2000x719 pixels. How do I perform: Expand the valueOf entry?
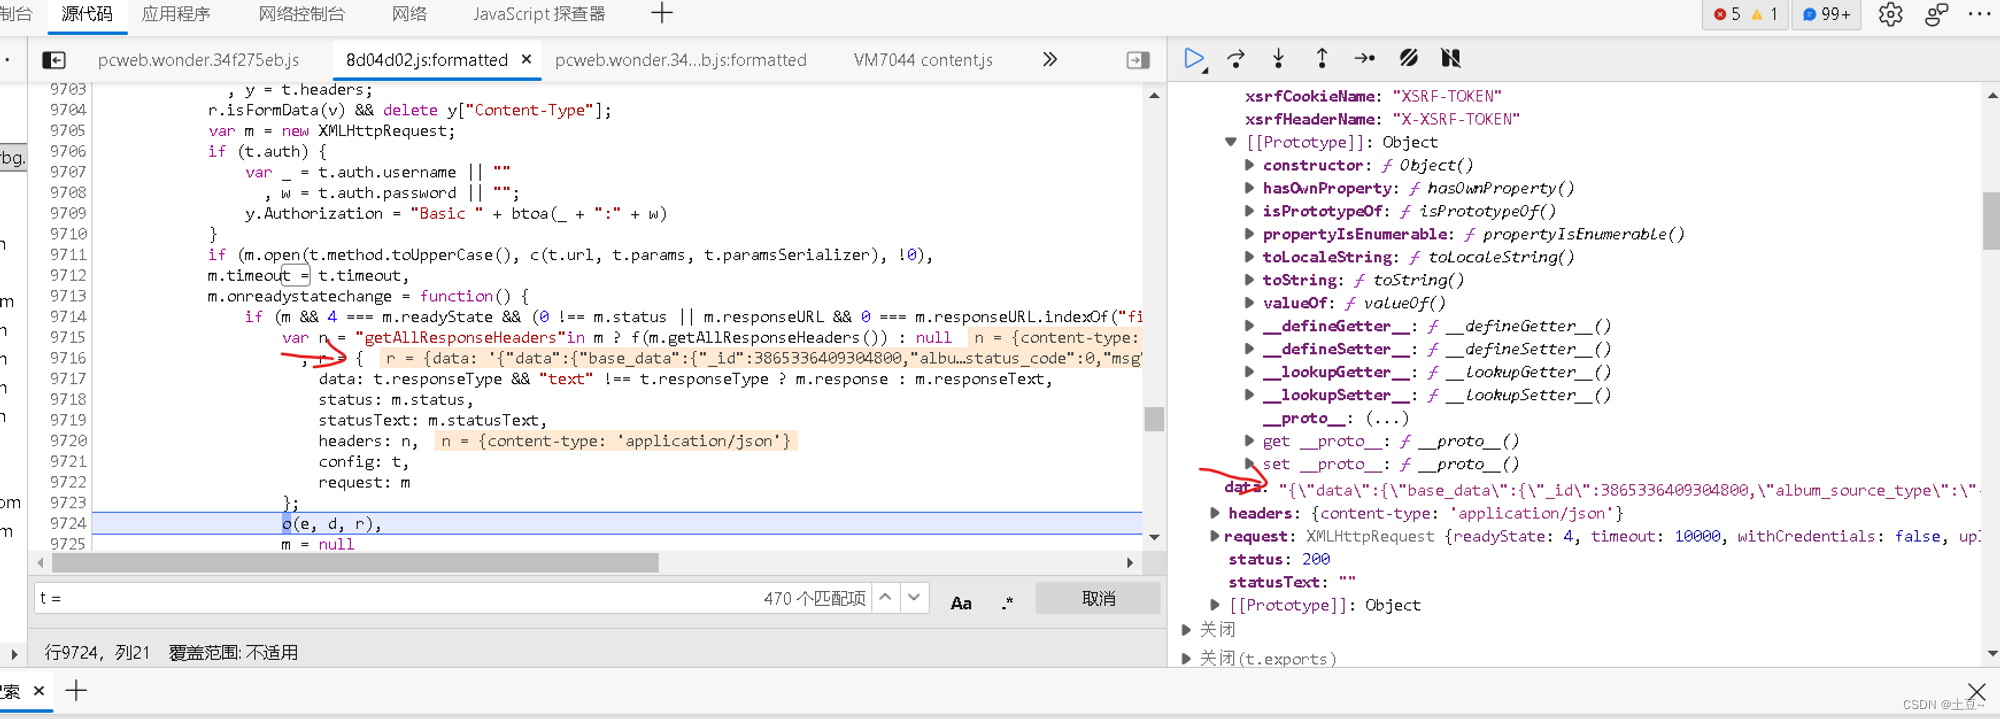pyautogui.click(x=1249, y=303)
